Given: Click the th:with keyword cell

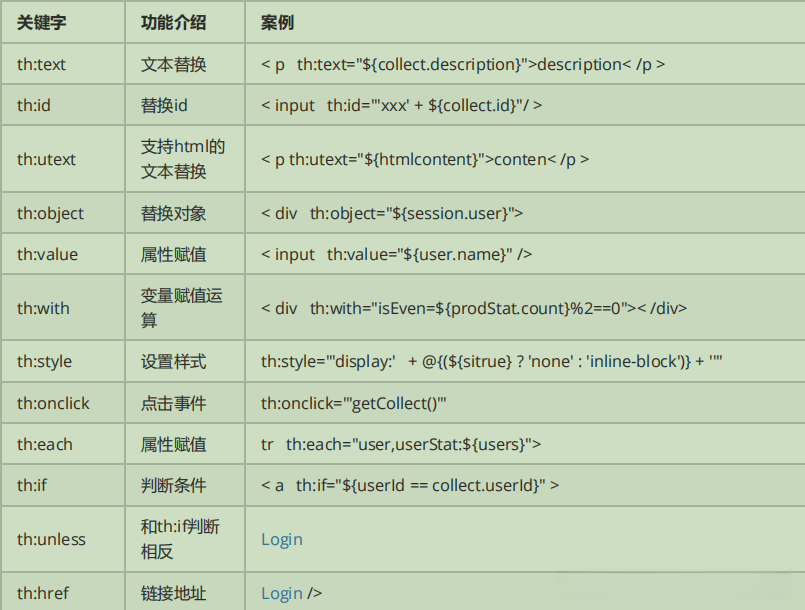Looking at the screenshot, I should point(43,308).
